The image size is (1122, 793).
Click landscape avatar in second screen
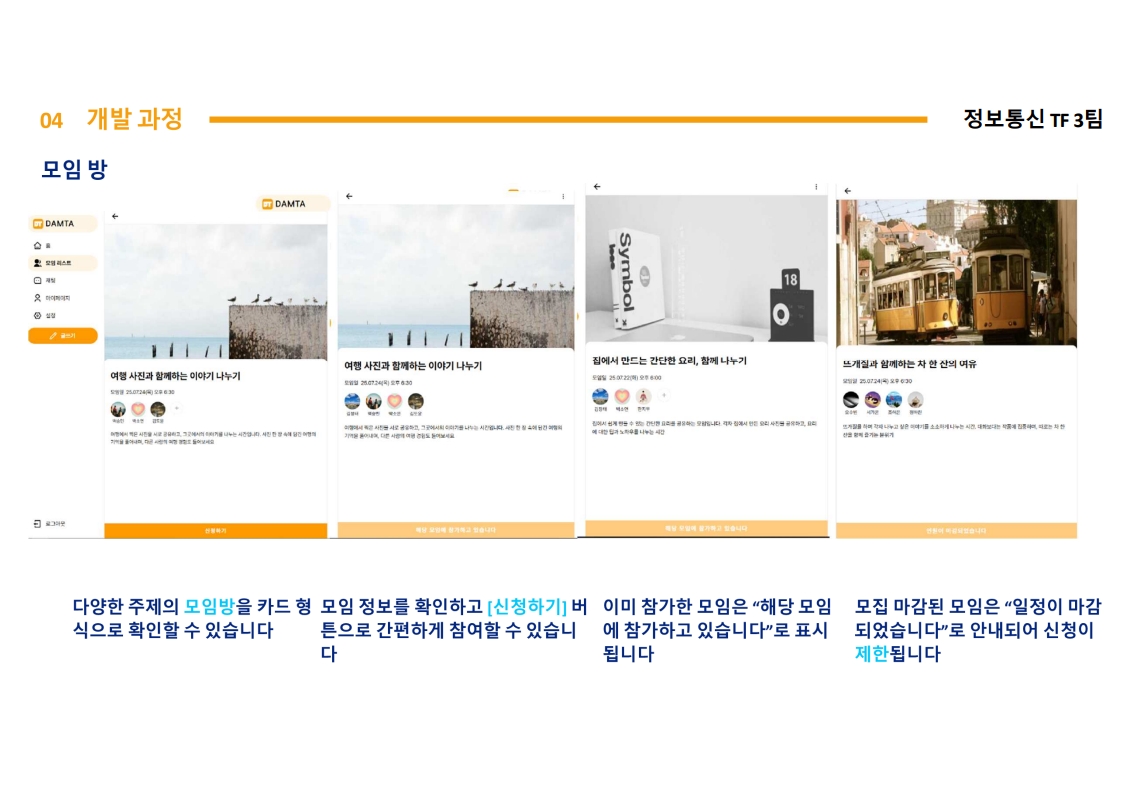352,401
